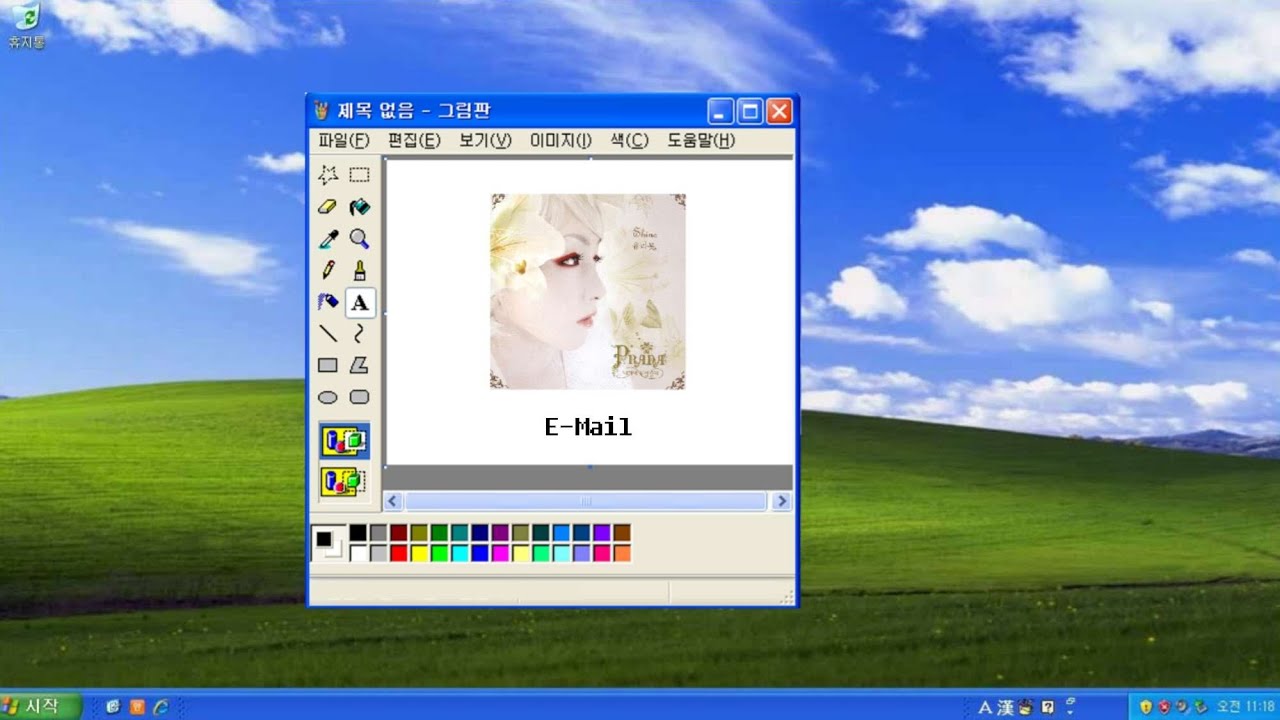Open the 이미지(I) menu
The image size is (1280, 720).
click(561, 141)
